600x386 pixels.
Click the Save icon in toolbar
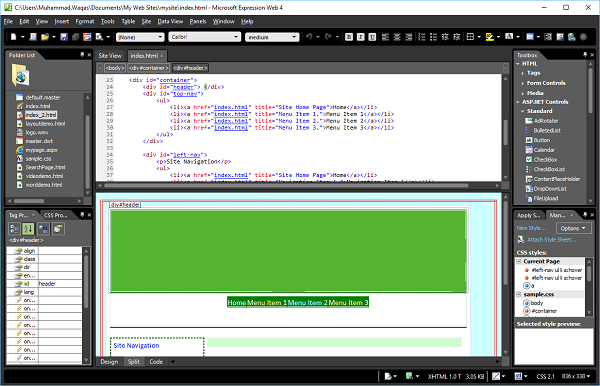(64, 37)
